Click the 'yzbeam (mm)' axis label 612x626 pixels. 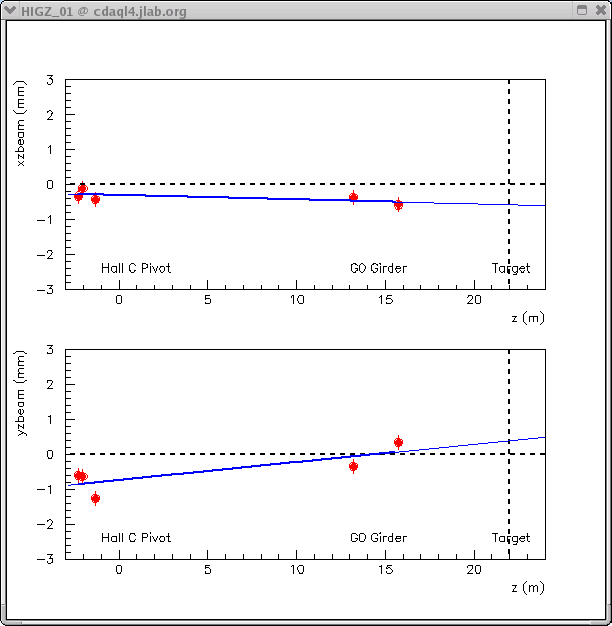click(20, 394)
